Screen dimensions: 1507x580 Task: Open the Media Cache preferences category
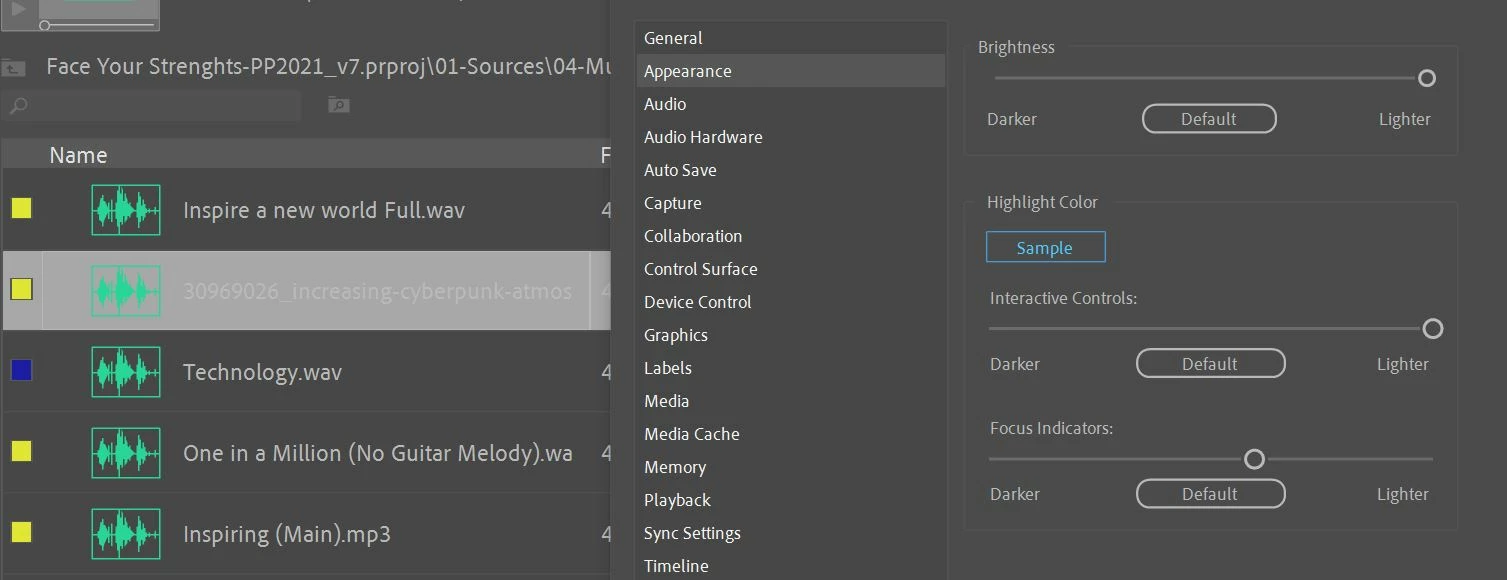tap(692, 434)
